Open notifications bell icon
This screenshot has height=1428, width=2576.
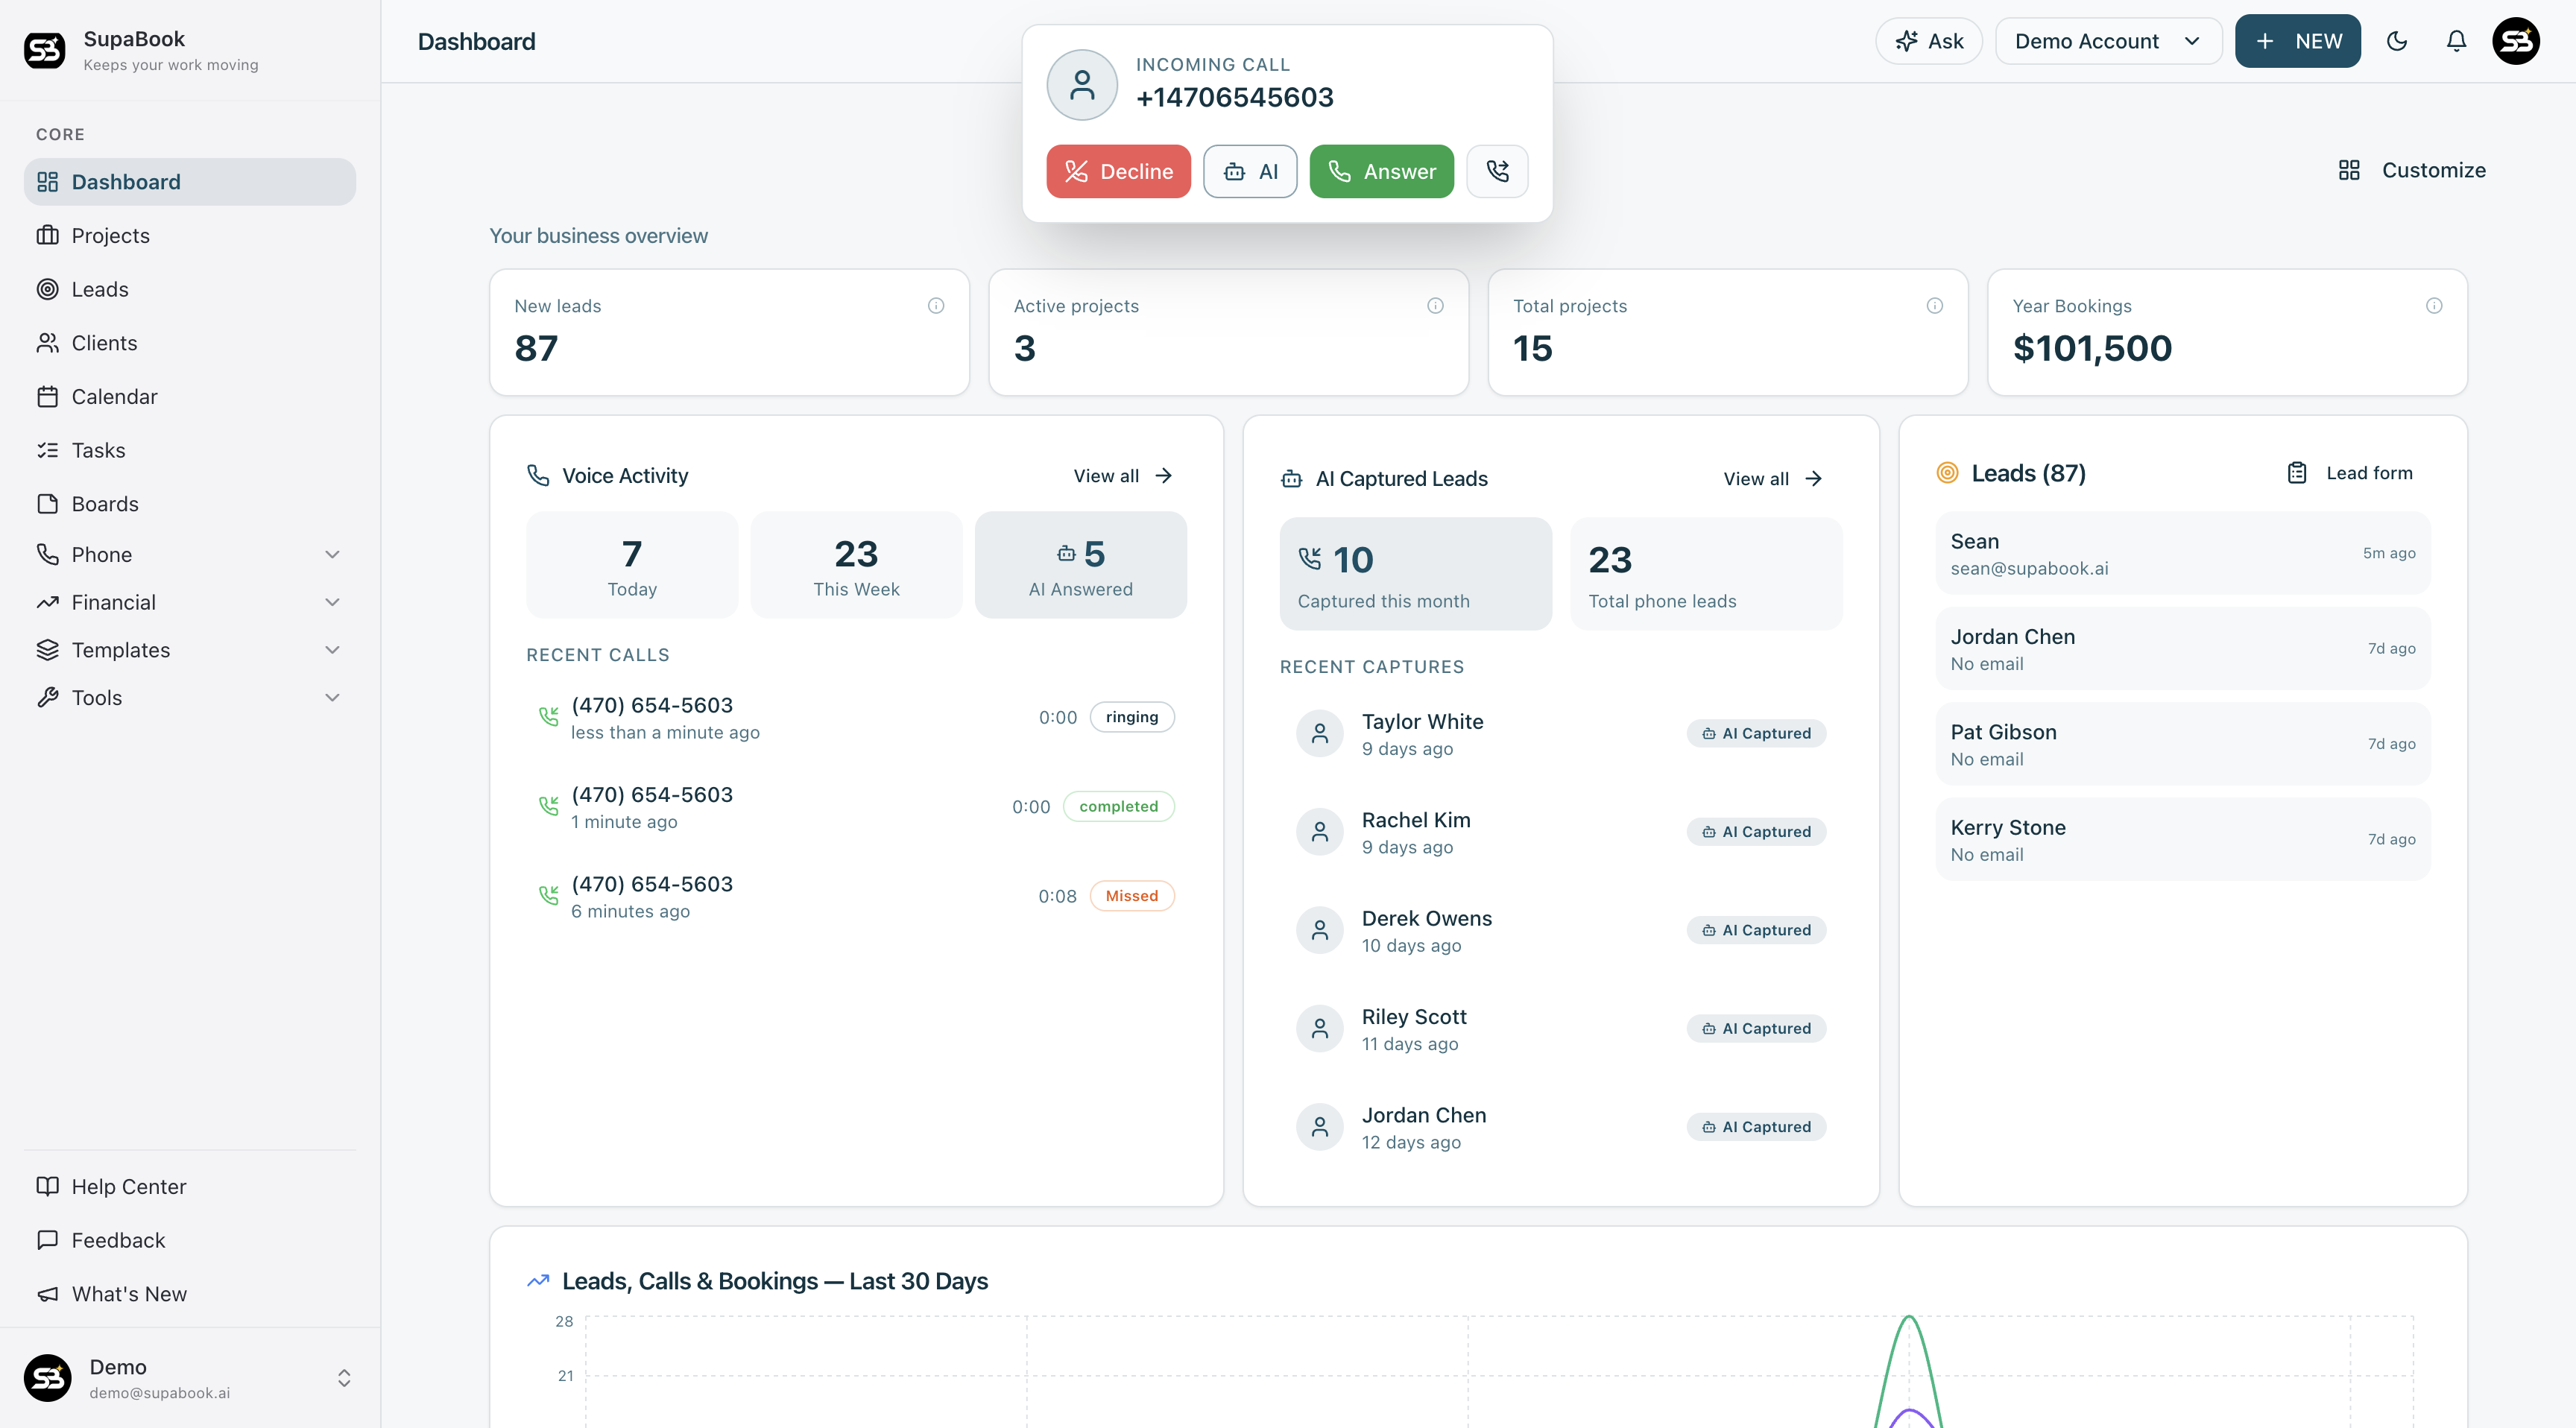[x=2456, y=41]
